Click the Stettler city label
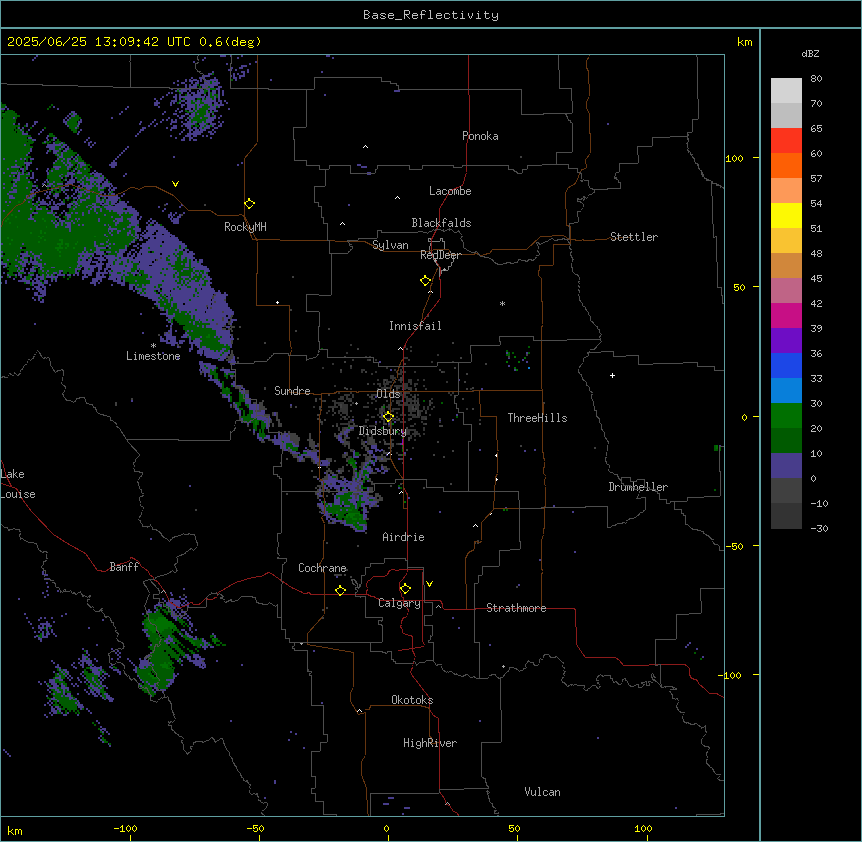The image size is (862, 842). pos(634,237)
